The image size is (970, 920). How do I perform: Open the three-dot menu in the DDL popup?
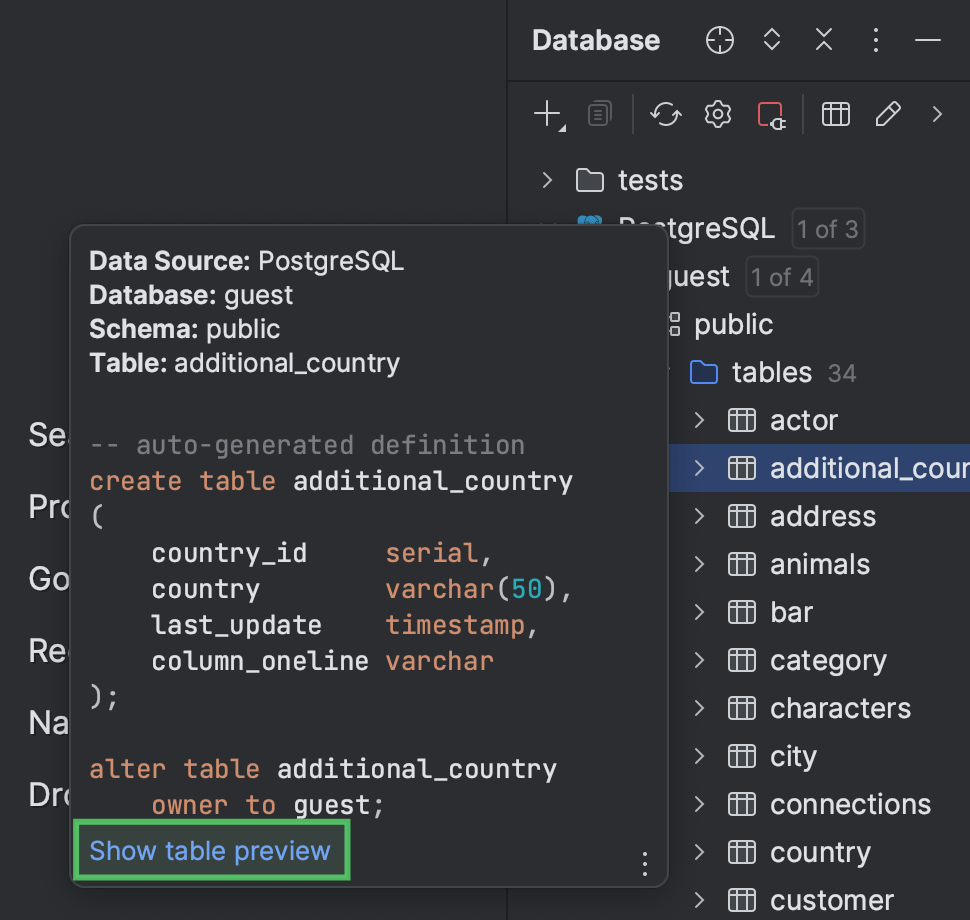tap(644, 864)
